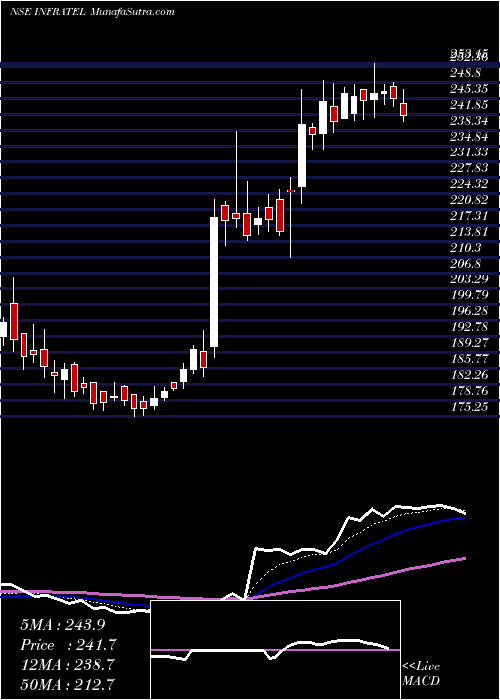Click the 178.76 price label
Image resolution: width=500 pixels, height=700 pixels.
(x=469, y=391)
